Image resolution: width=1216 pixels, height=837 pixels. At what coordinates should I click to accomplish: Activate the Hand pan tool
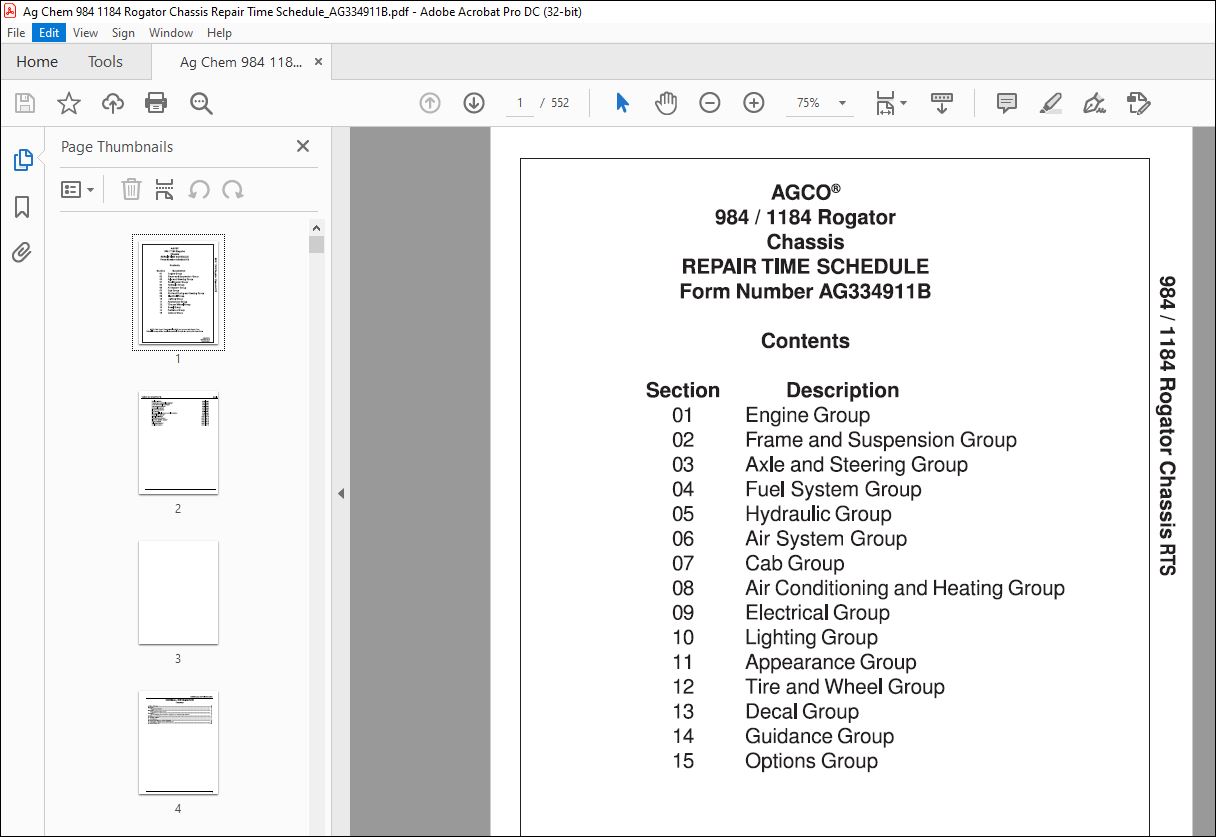pyautogui.click(x=666, y=103)
